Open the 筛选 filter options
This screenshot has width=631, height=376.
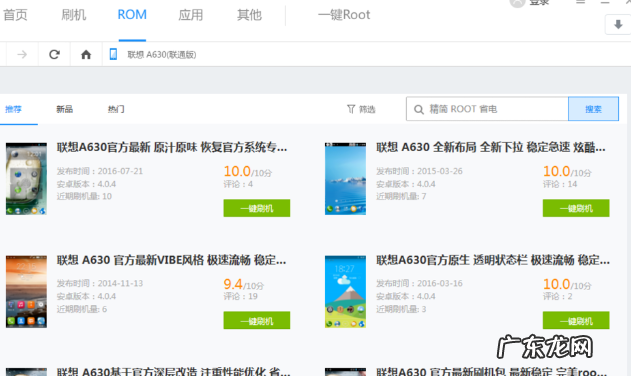tap(361, 109)
